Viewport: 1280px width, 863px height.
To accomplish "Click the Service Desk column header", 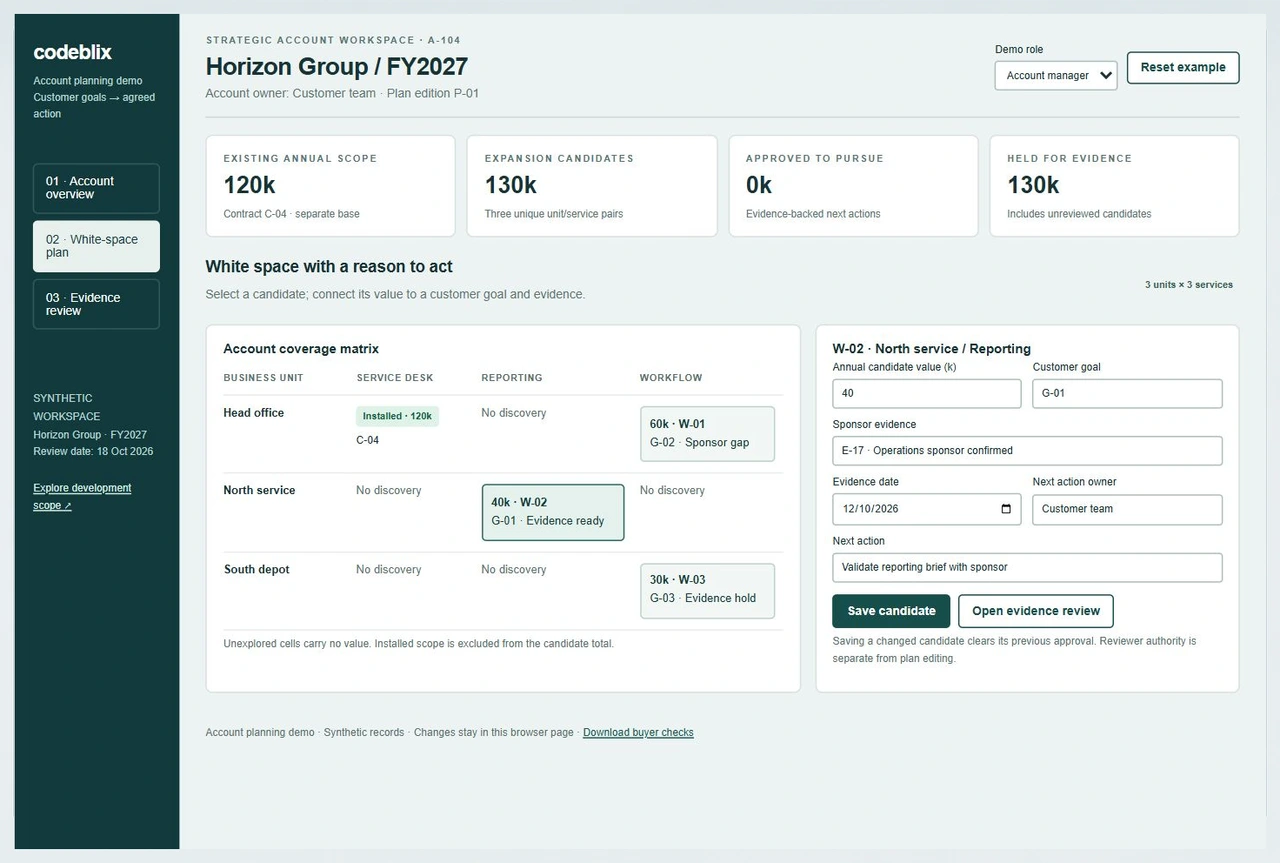I will point(396,378).
